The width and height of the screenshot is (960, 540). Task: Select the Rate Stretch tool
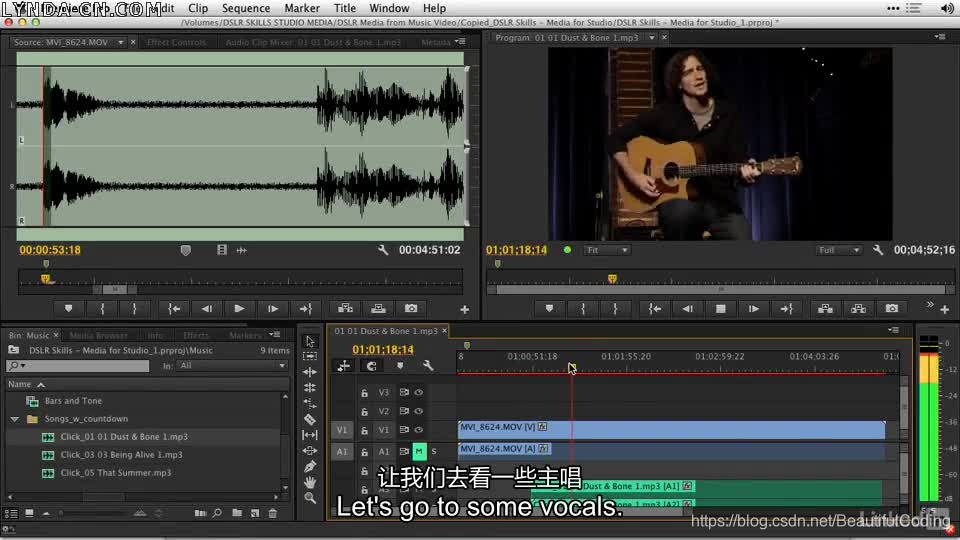pos(310,403)
